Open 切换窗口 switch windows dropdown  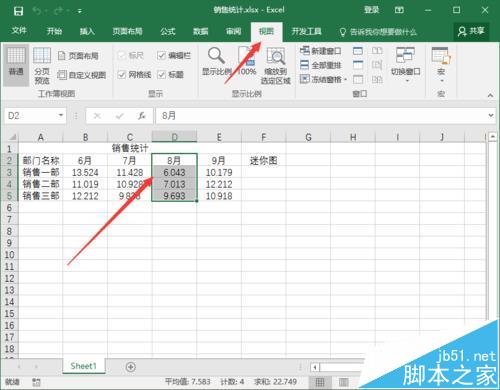click(405, 65)
